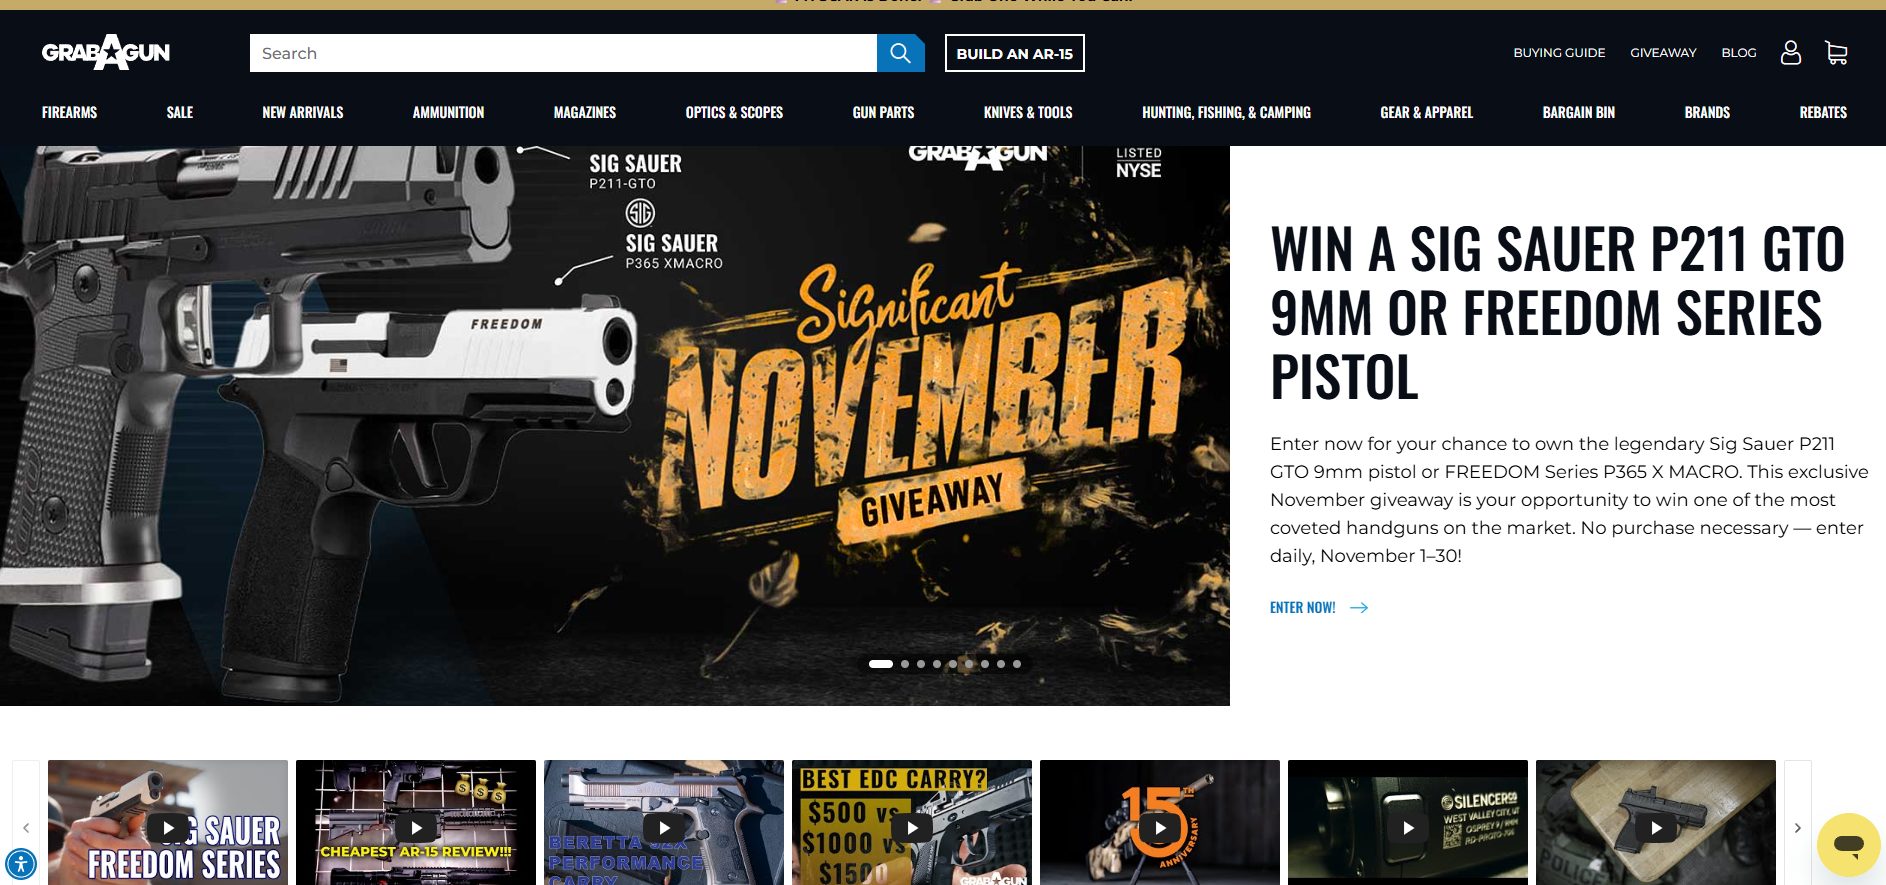Play the Cheapest AR-15 Review video
The image size is (1886, 885).
tap(416, 827)
